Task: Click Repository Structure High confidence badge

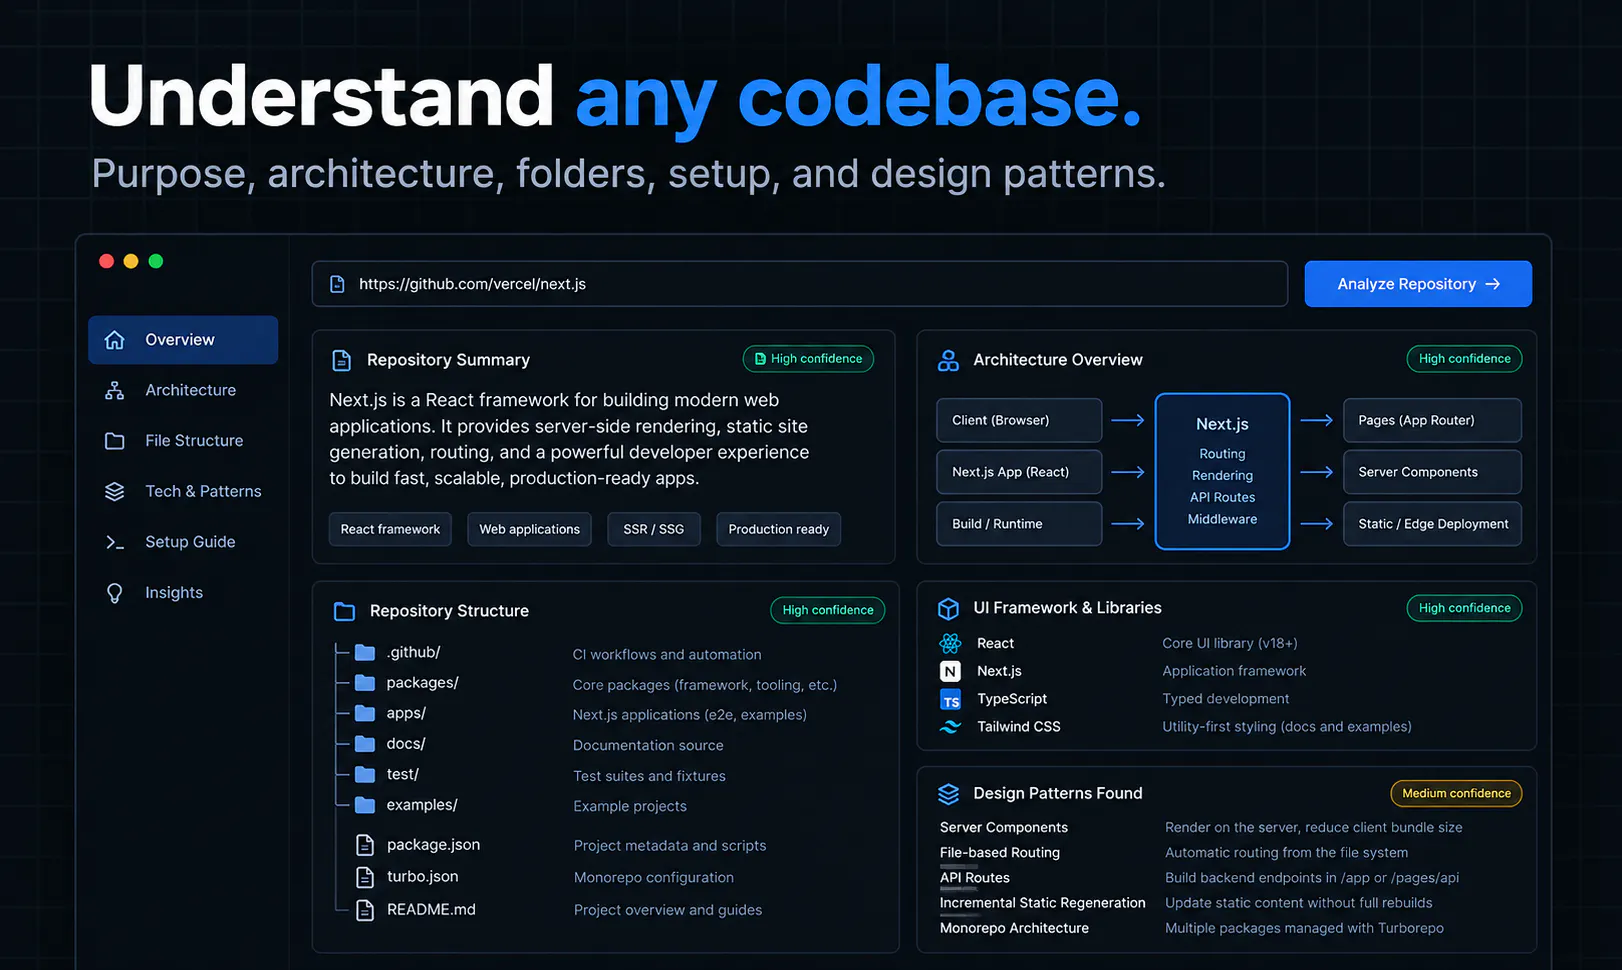Action: tap(827, 610)
